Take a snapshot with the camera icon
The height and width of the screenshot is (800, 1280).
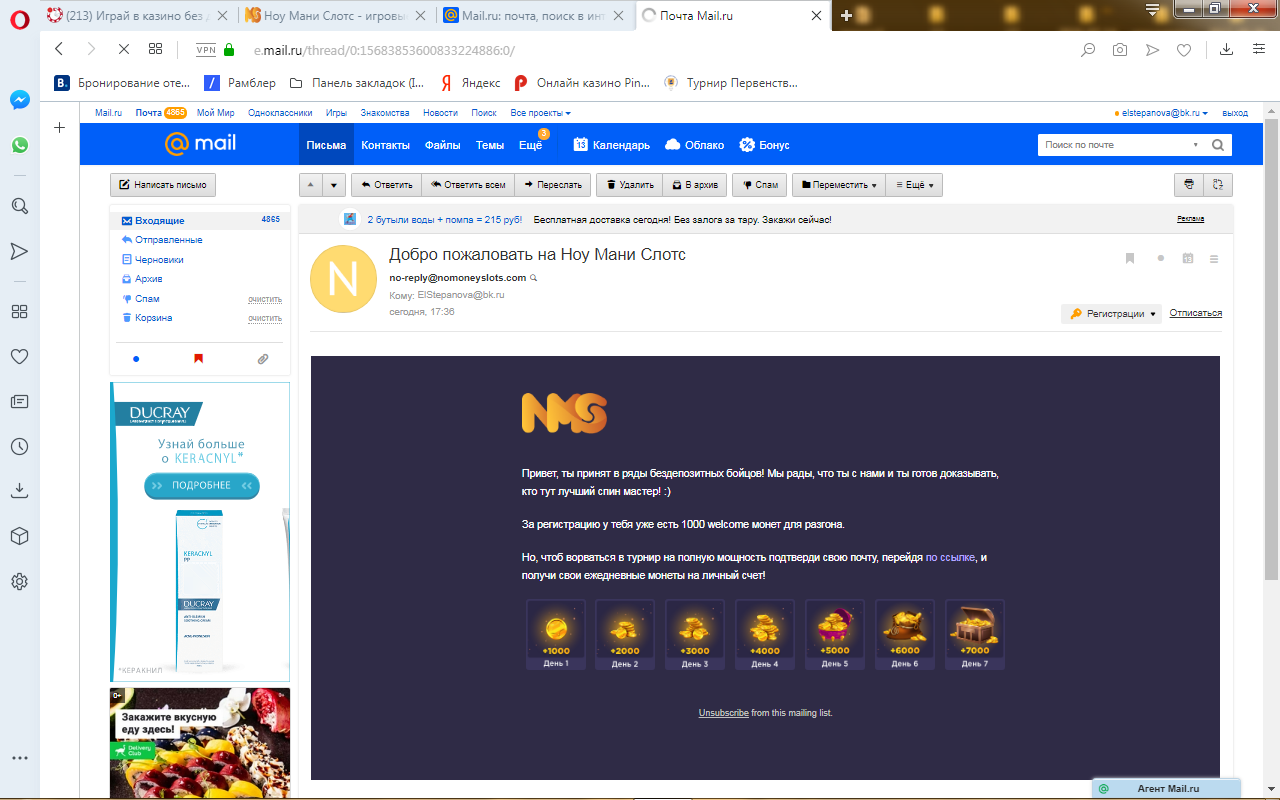(x=1120, y=49)
